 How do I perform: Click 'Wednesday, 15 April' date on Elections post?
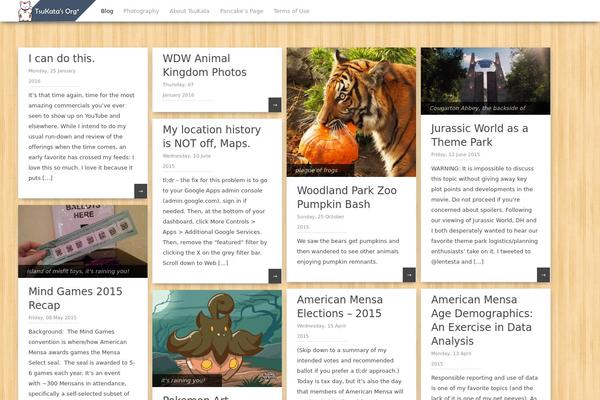(321, 326)
